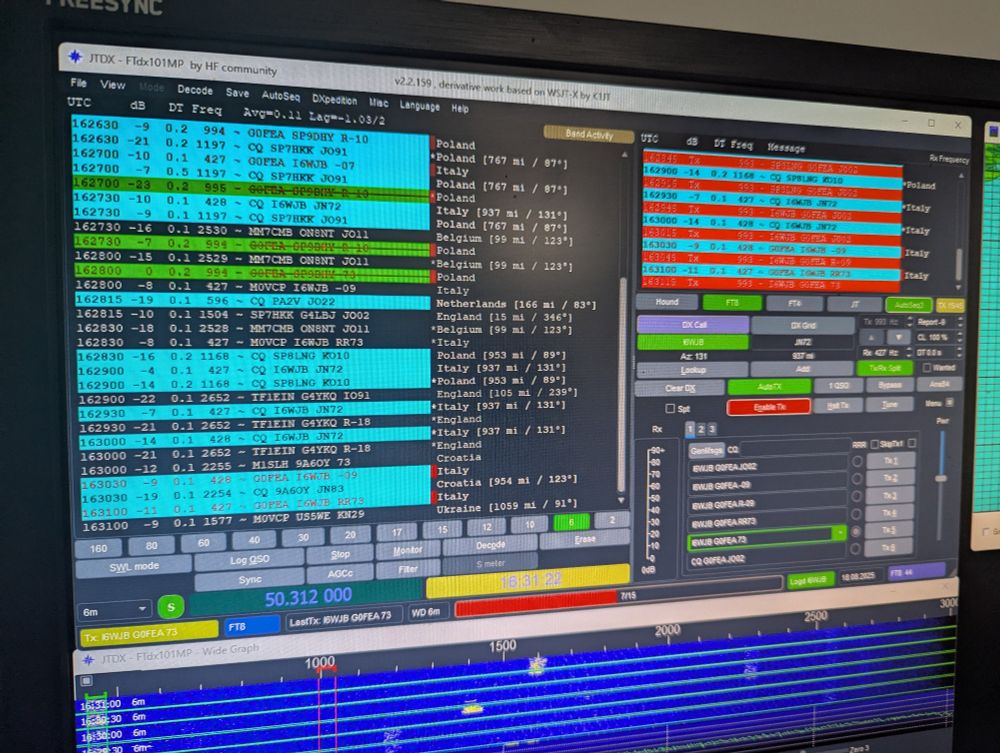1000x753 pixels.
Task: Click the CQ message input field
Action: [795, 449]
